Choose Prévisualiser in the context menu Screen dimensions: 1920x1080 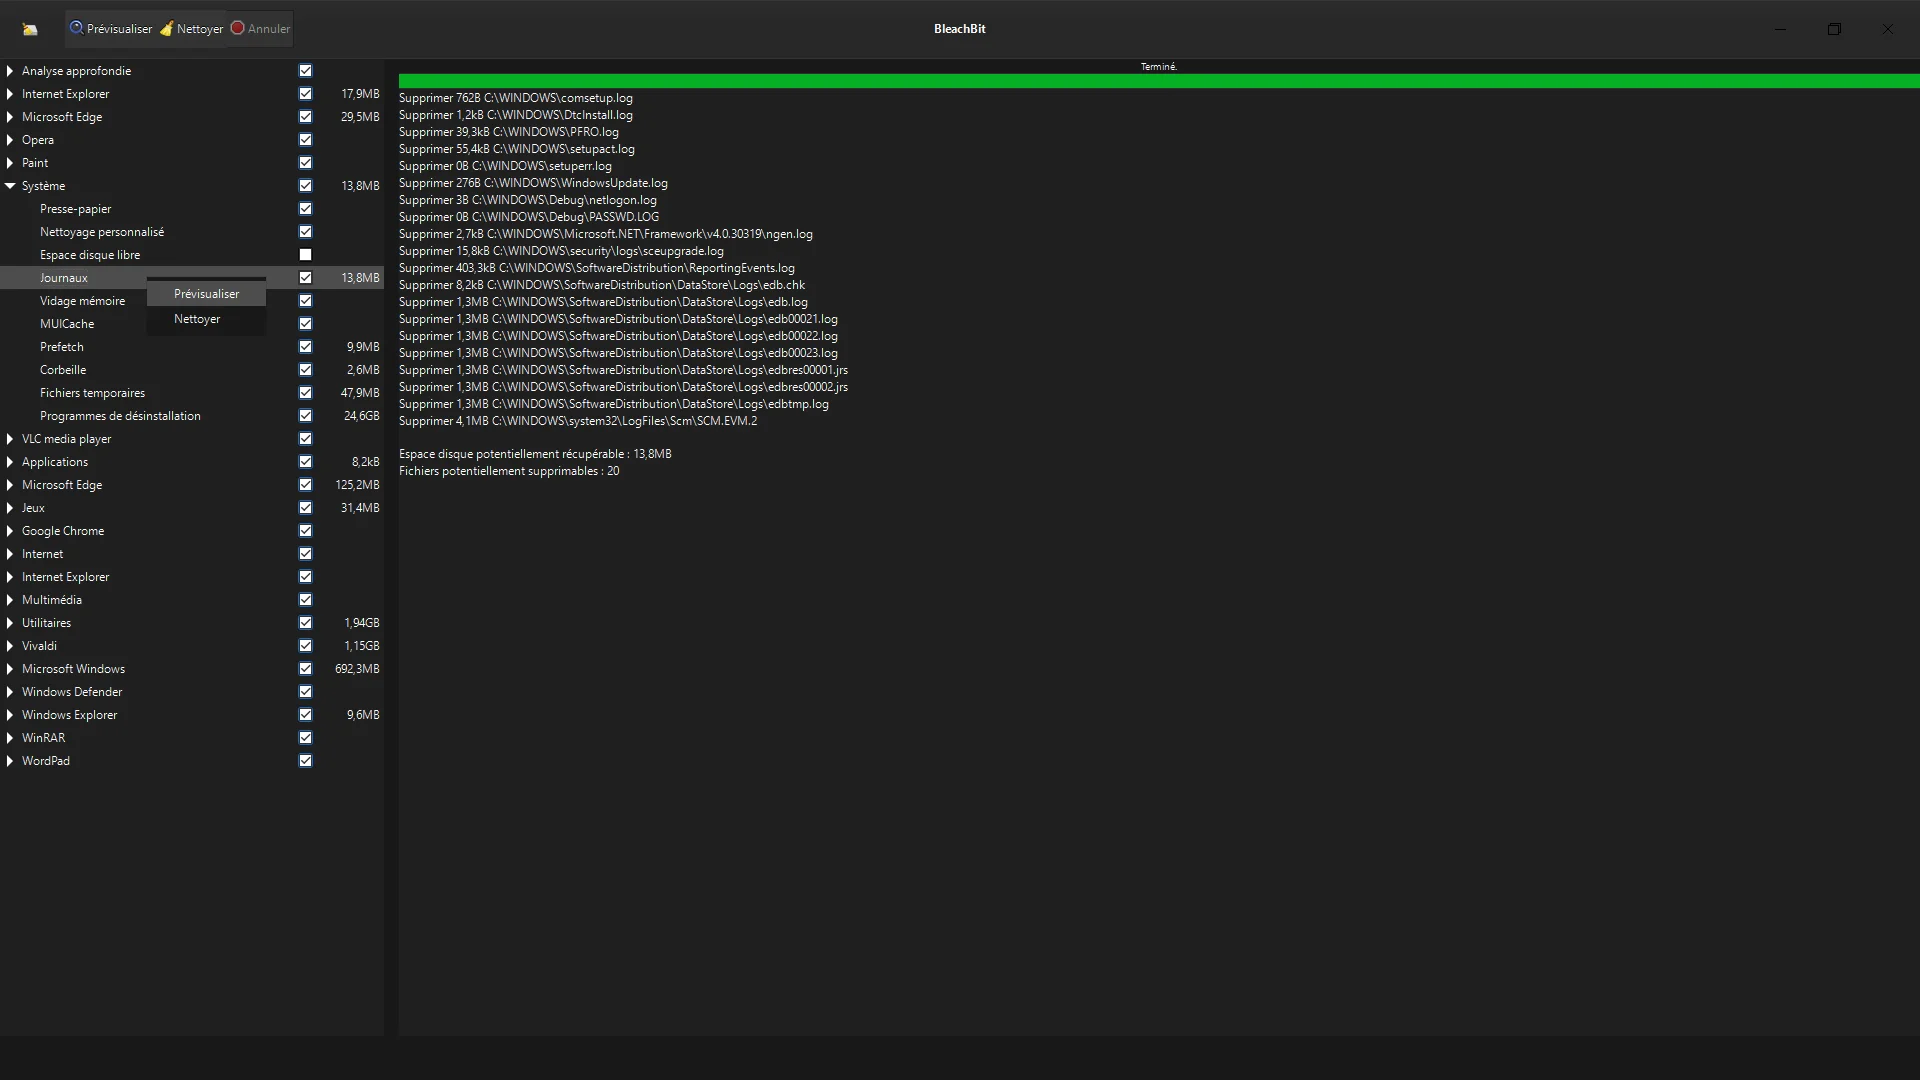(206, 294)
